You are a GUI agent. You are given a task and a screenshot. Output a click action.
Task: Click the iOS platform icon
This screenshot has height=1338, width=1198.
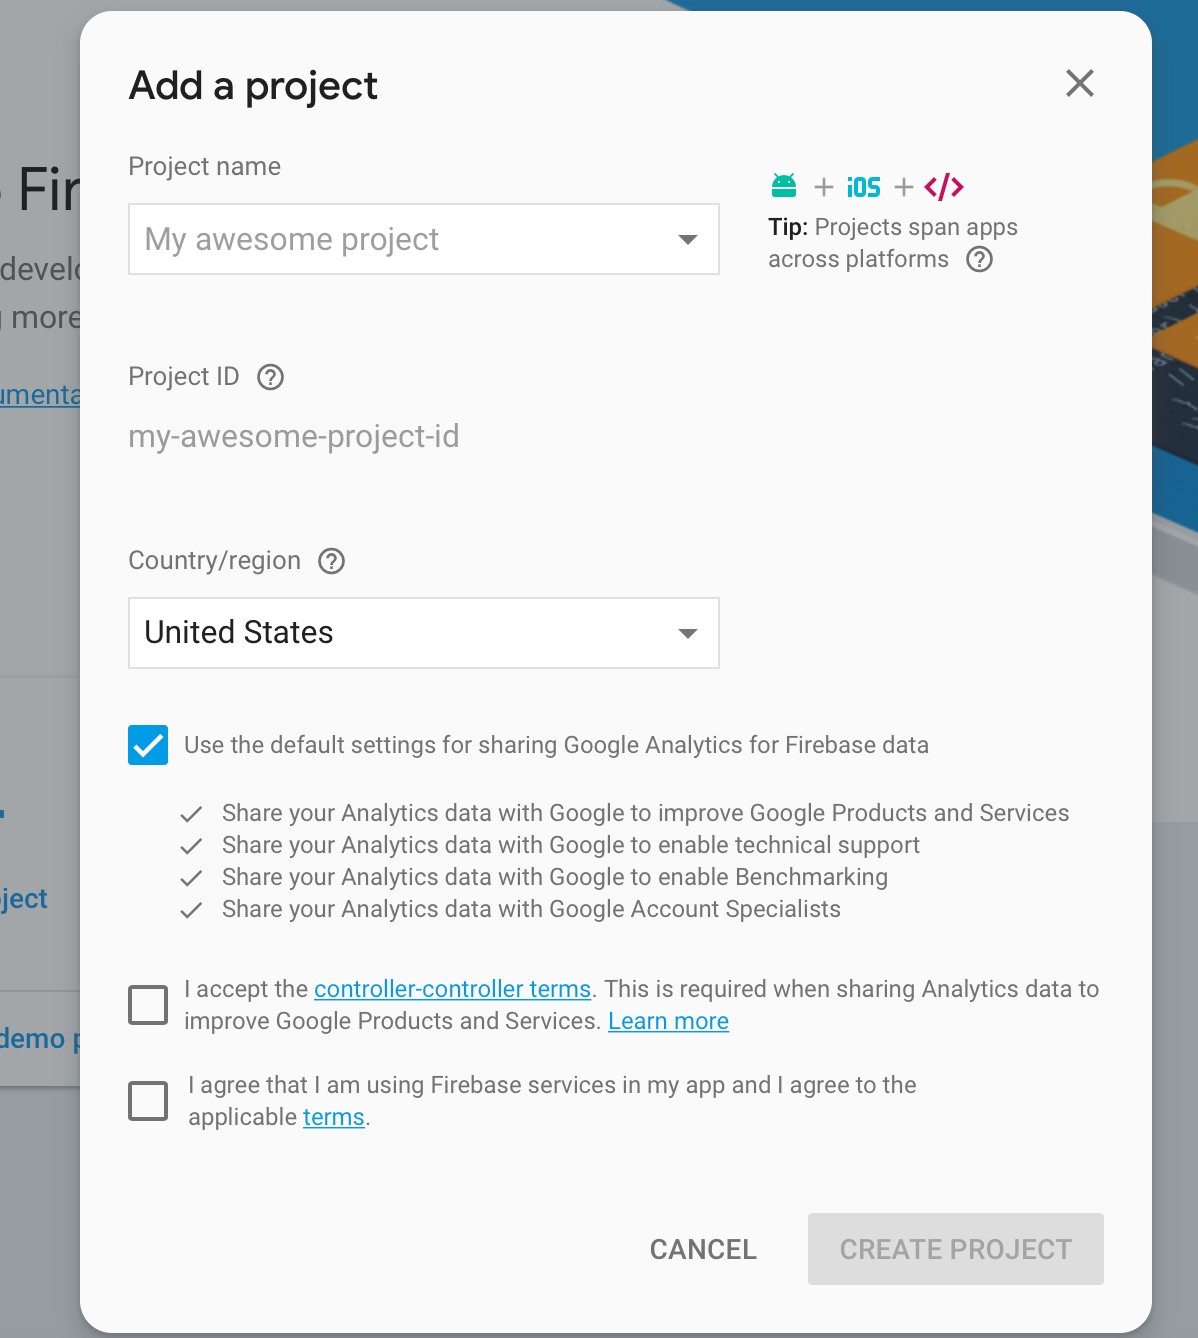tap(864, 187)
